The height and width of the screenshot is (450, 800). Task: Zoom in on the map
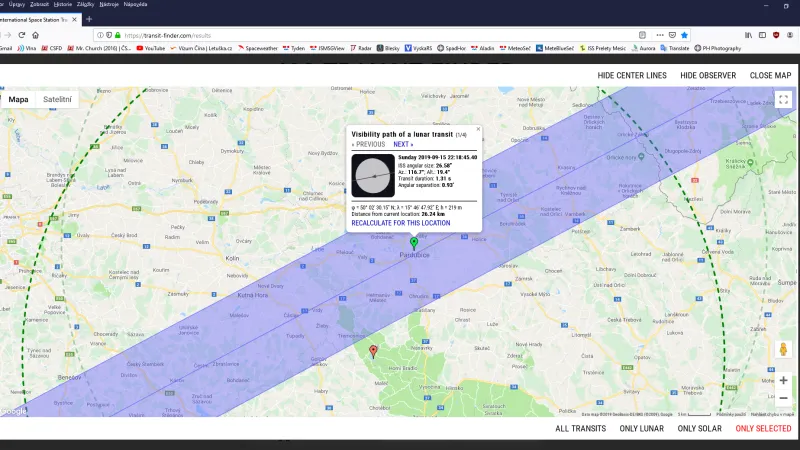click(783, 380)
